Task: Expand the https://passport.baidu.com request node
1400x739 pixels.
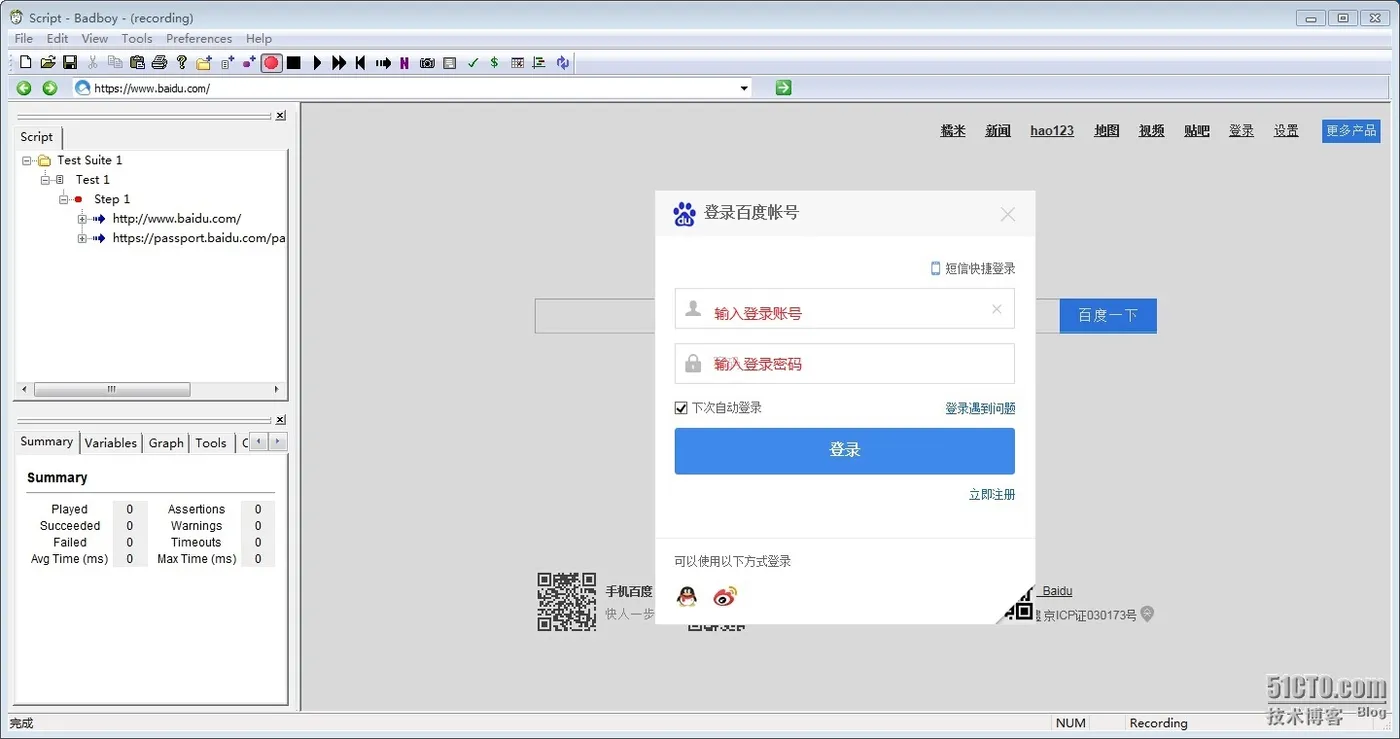Action: click(x=82, y=238)
